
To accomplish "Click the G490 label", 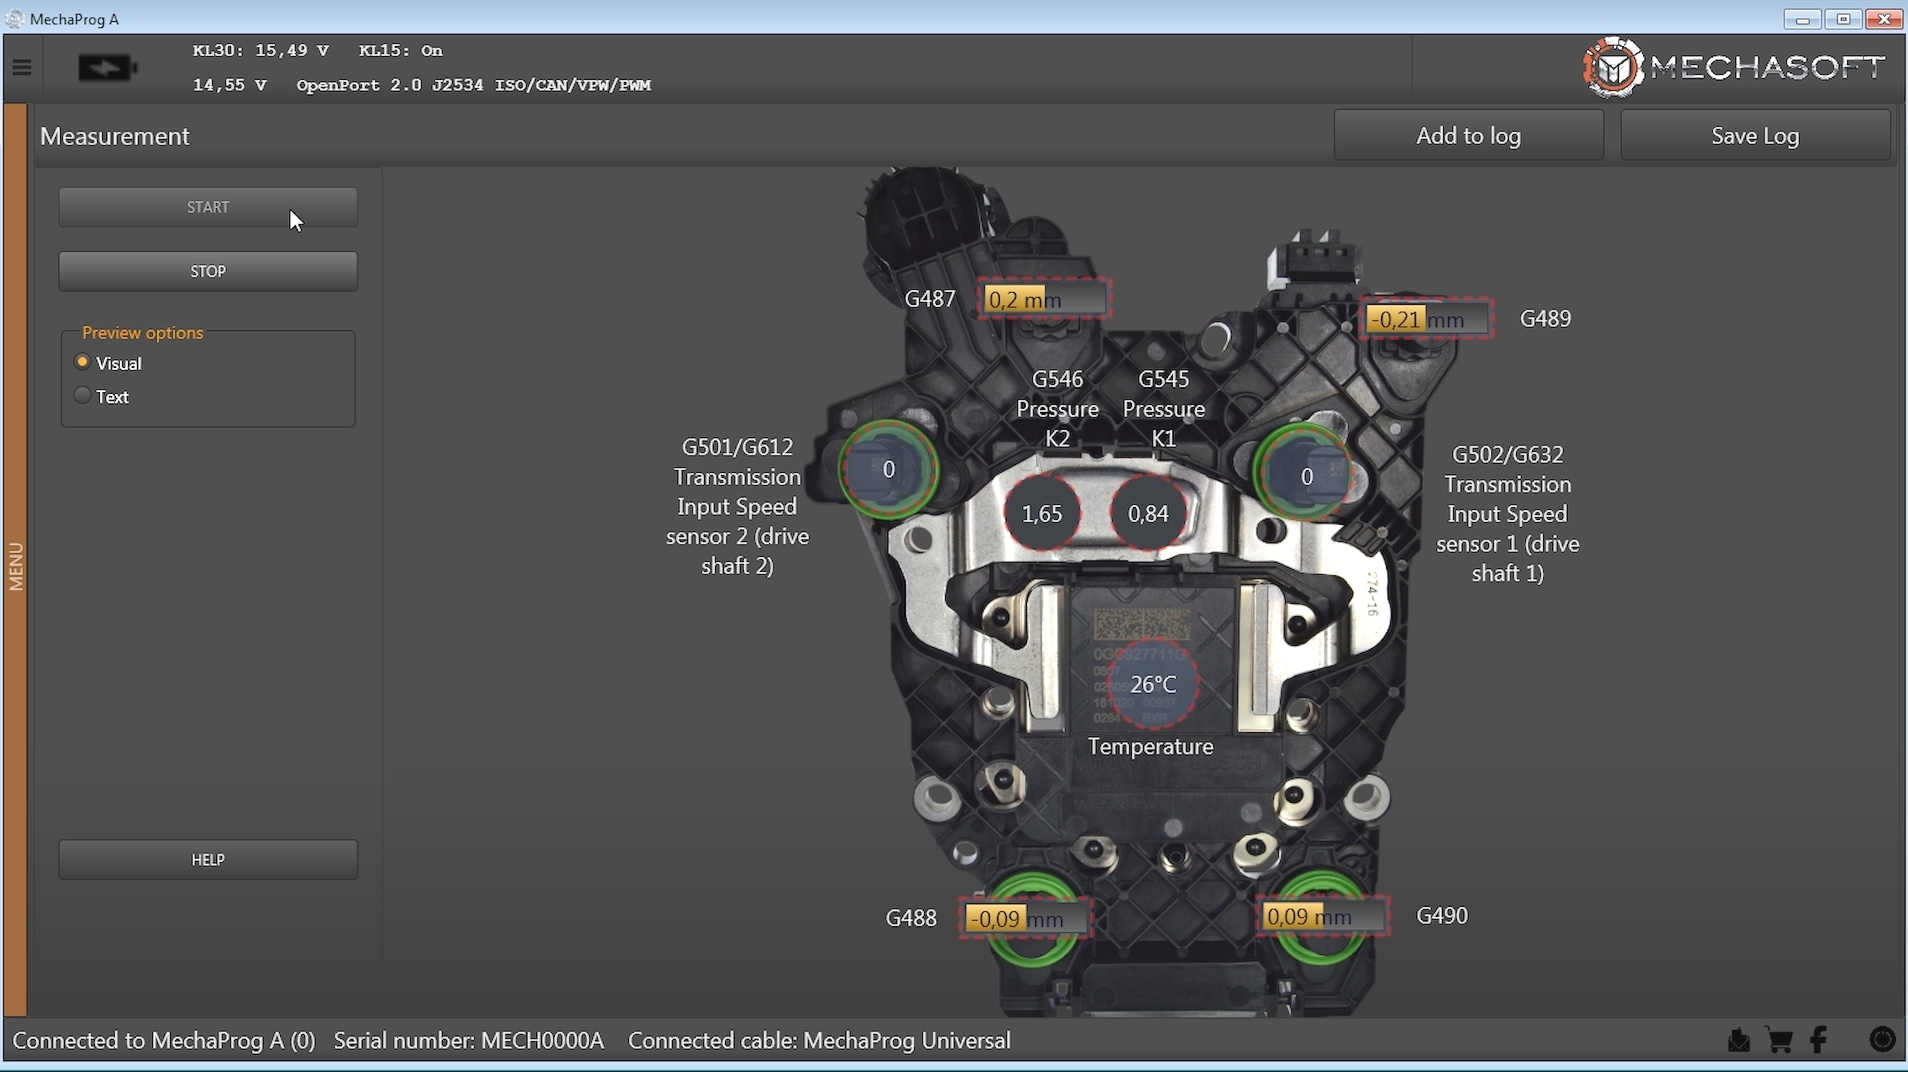I will click(1442, 916).
